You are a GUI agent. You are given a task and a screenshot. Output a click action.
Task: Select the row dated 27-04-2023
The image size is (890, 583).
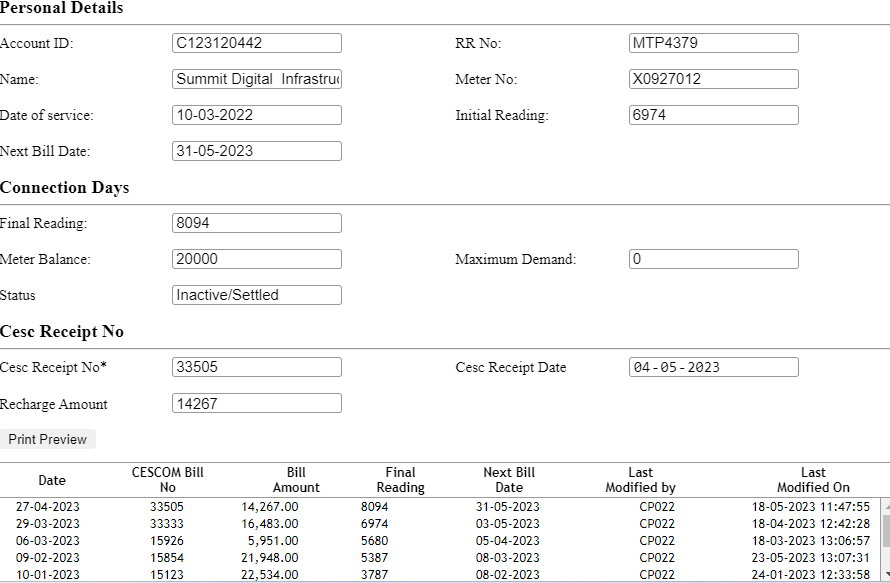440,507
